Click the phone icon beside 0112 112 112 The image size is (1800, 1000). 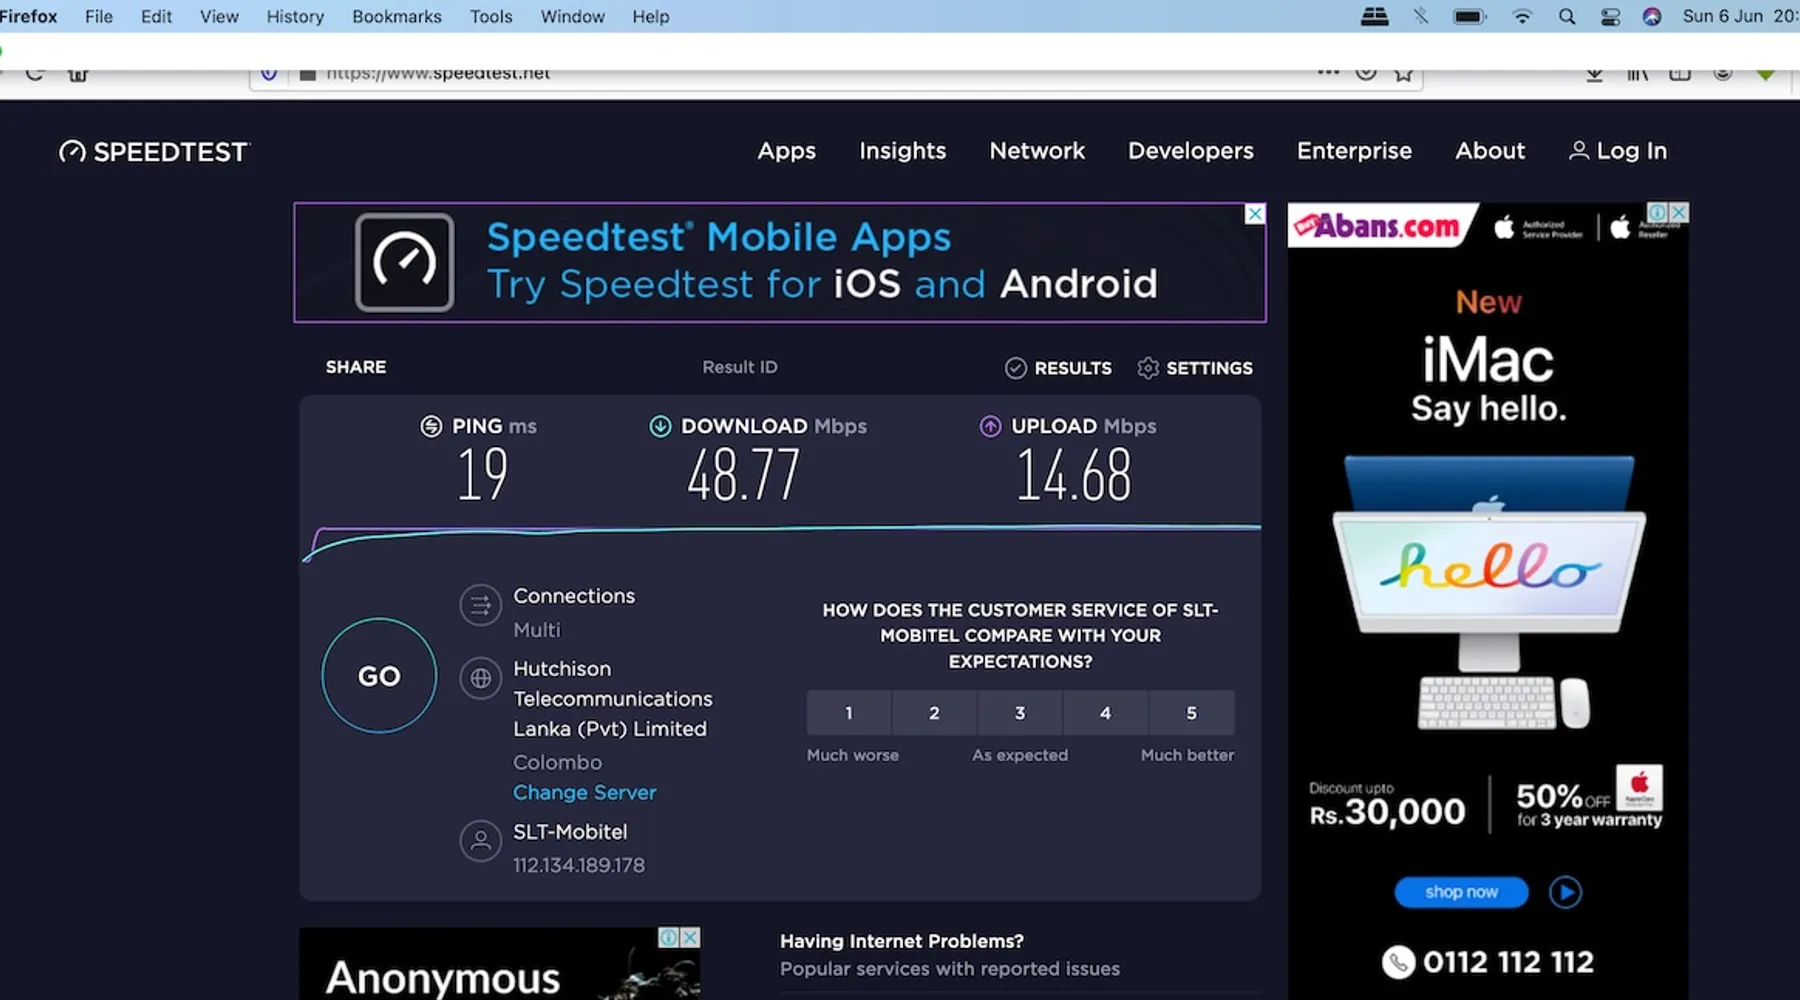pyautogui.click(x=1398, y=962)
